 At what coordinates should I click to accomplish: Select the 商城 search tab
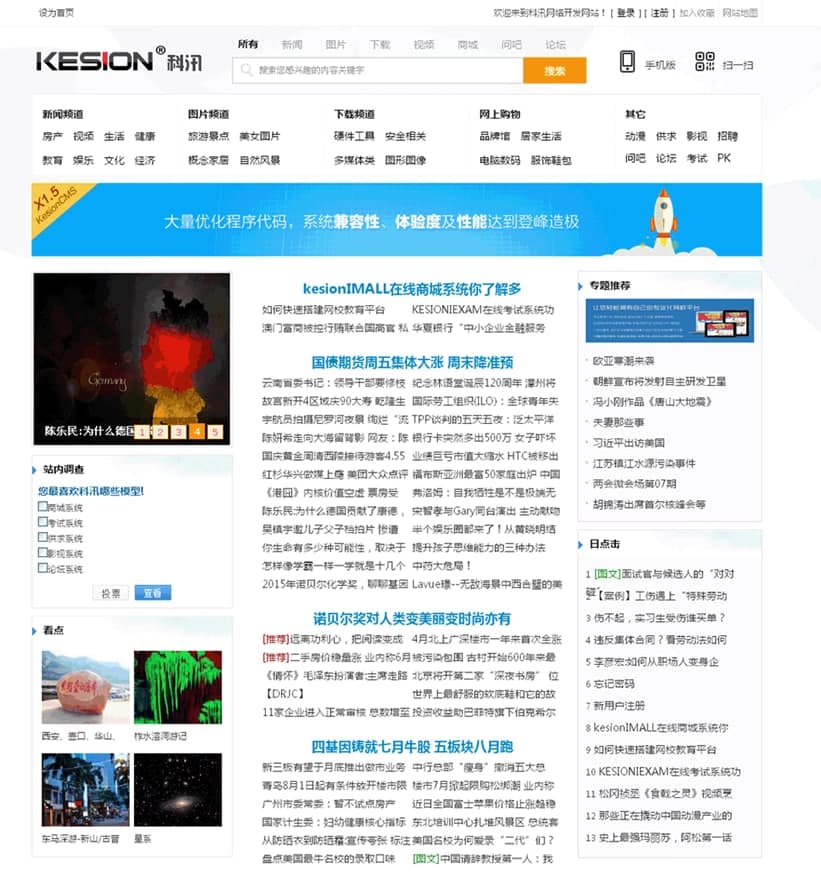468,44
